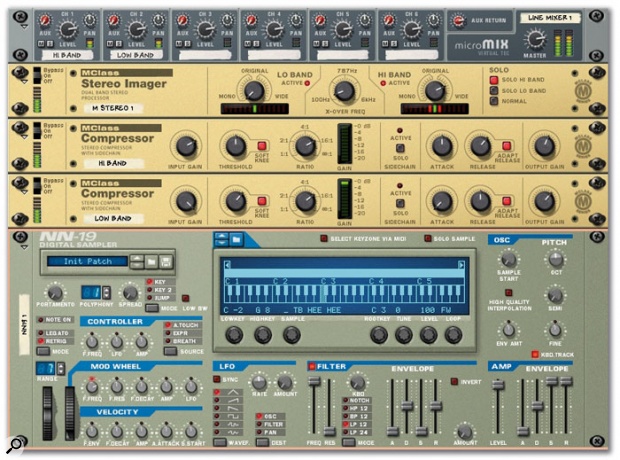Save the NN-19 patch via floppy icon

click(166, 261)
